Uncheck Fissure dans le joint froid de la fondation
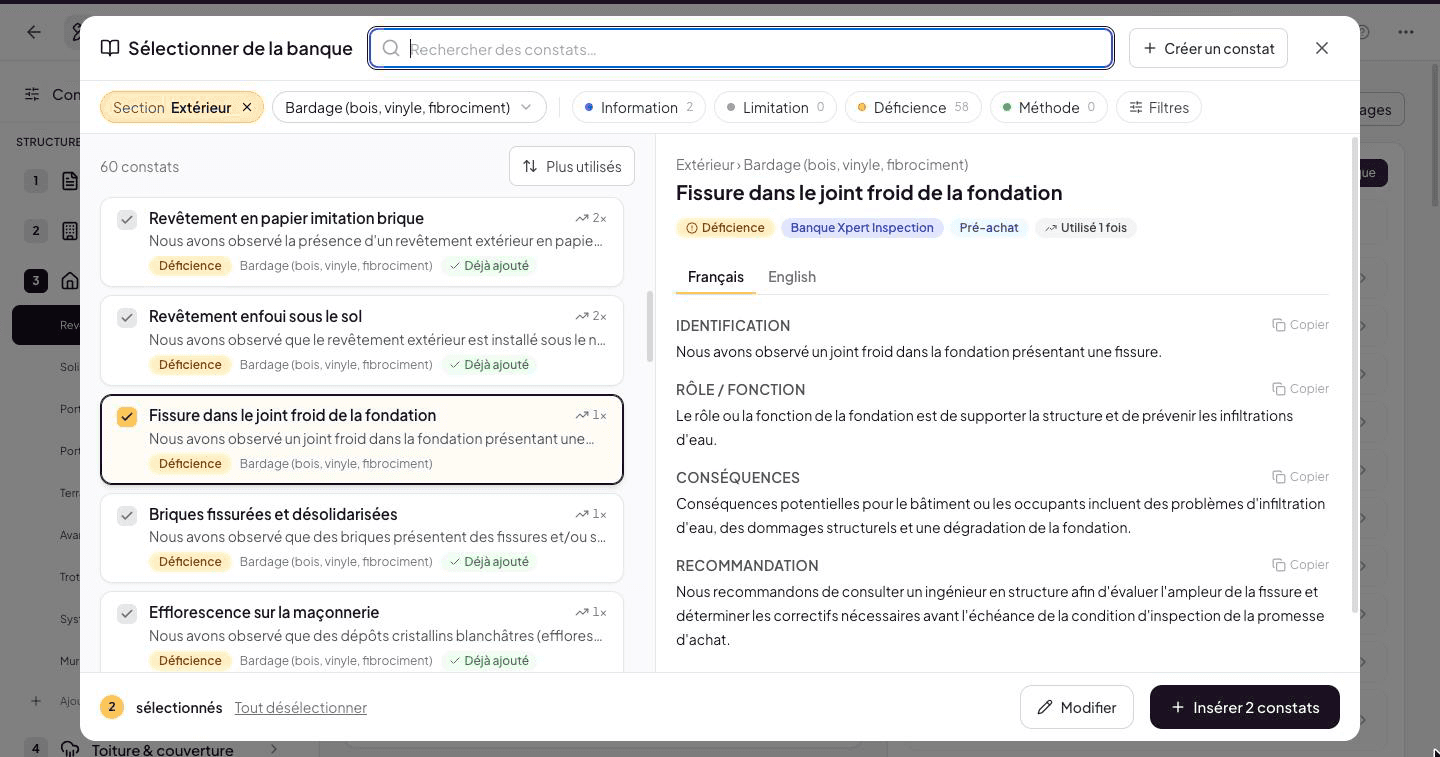The height and width of the screenshot is (757, 1440). (127, 416)
